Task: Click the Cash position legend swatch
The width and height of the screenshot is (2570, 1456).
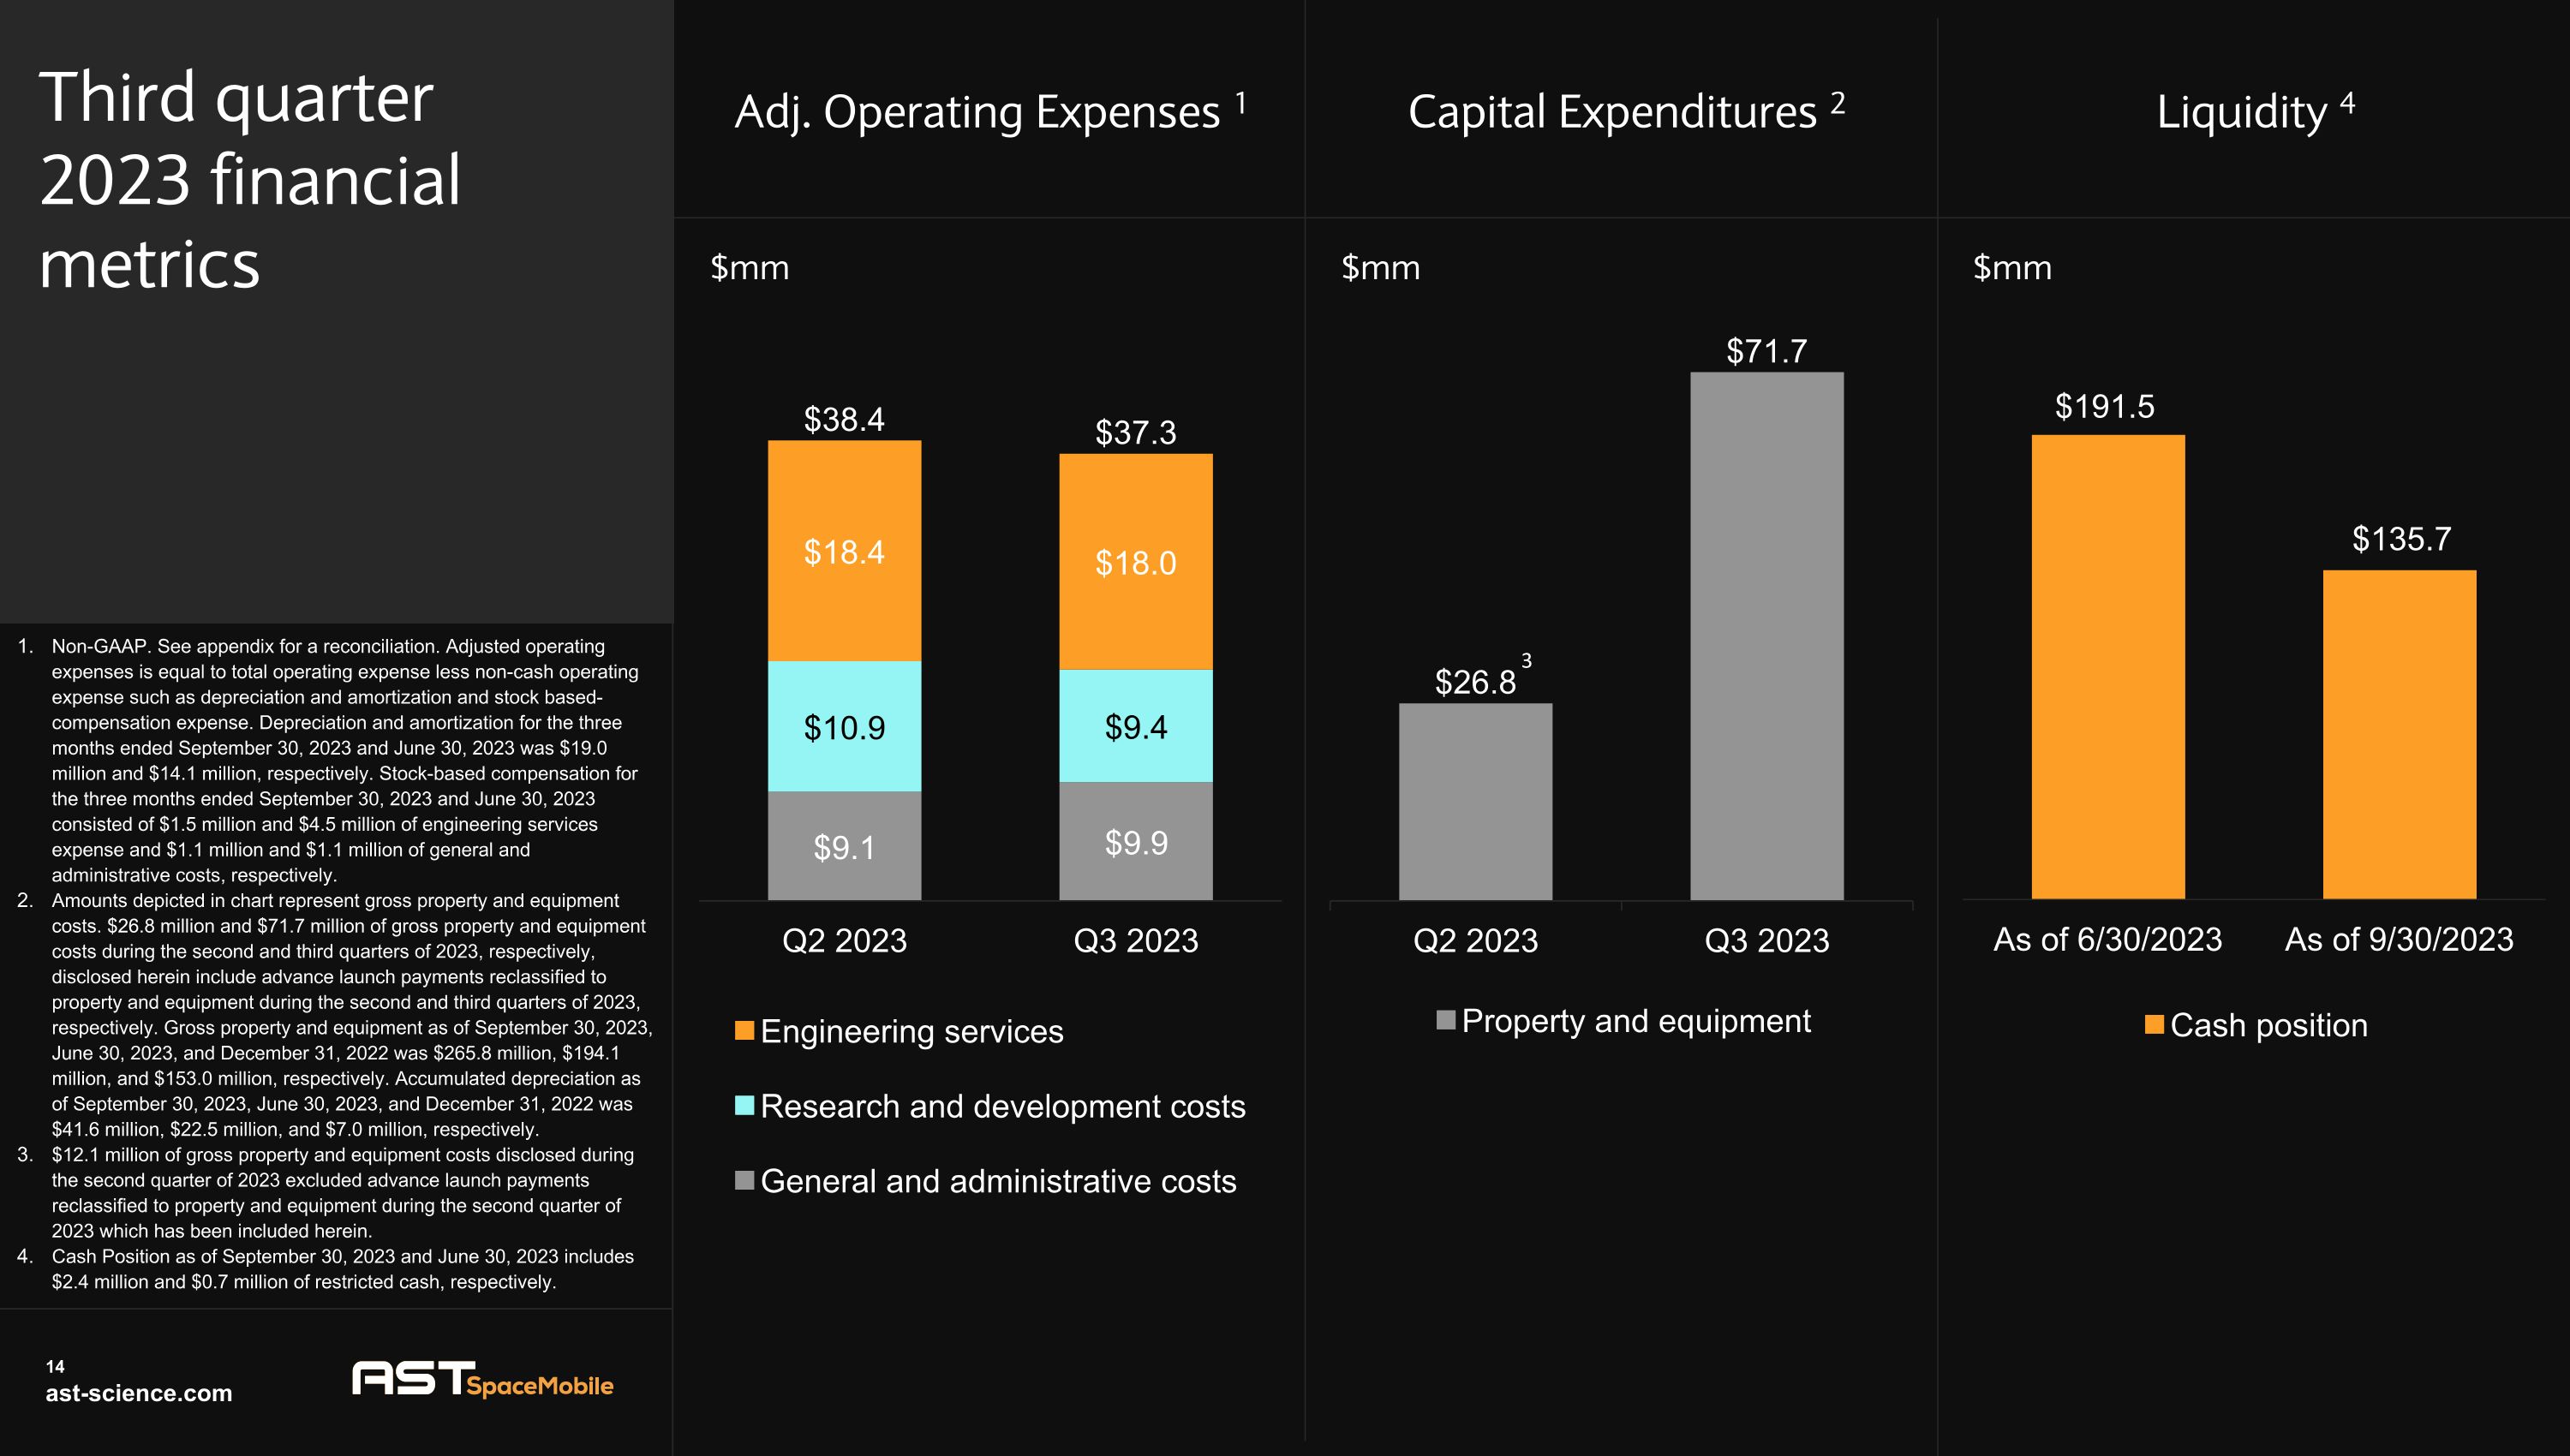Action: pos(2154,1024)
